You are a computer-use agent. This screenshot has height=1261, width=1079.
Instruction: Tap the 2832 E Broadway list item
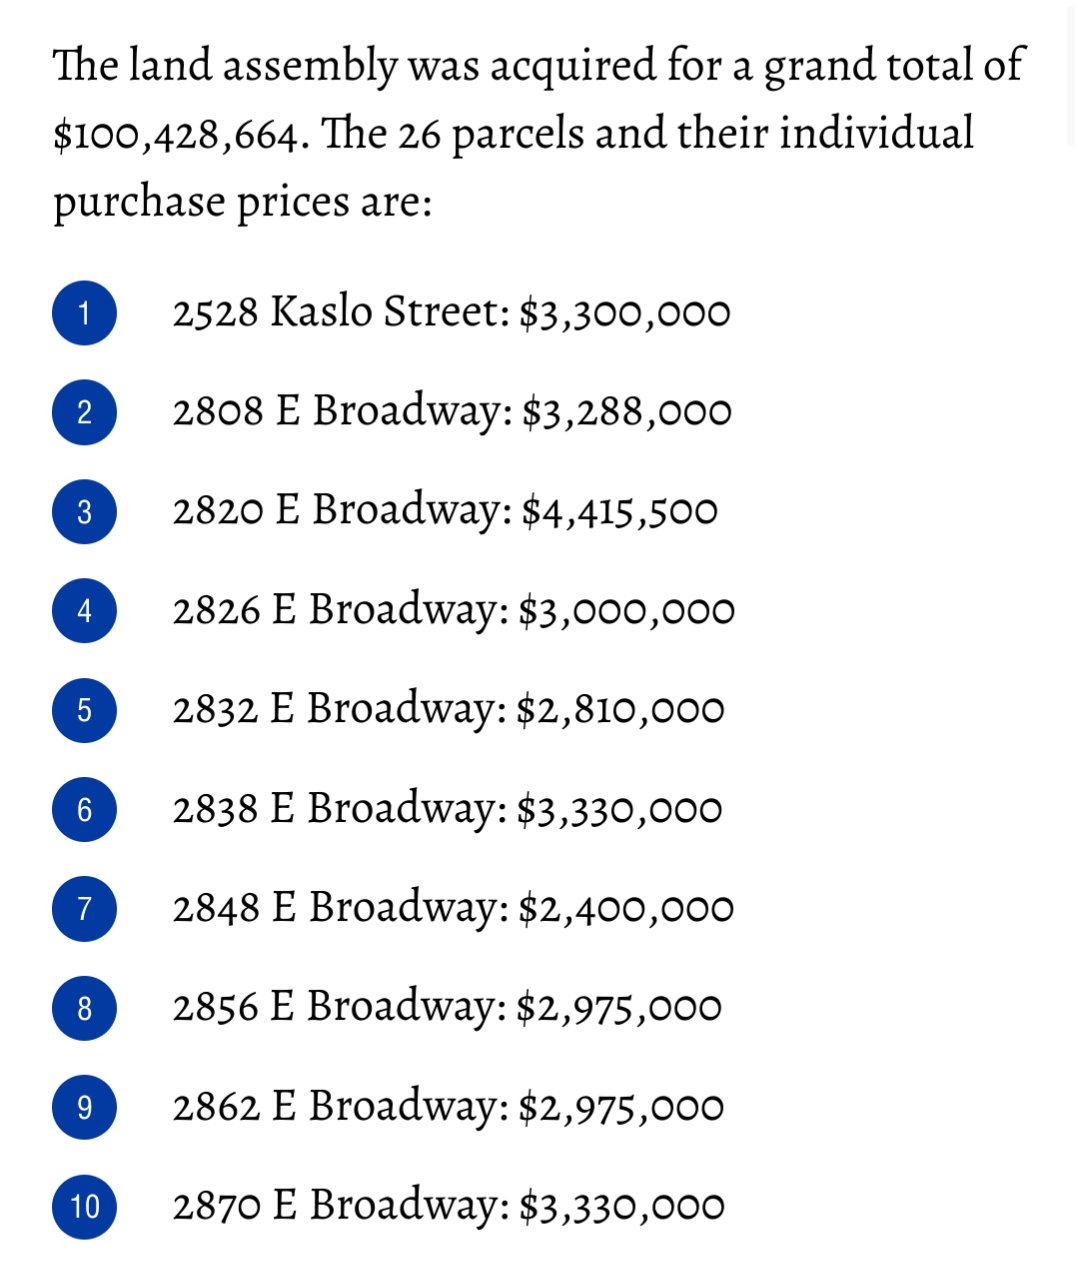coord(448,709)
